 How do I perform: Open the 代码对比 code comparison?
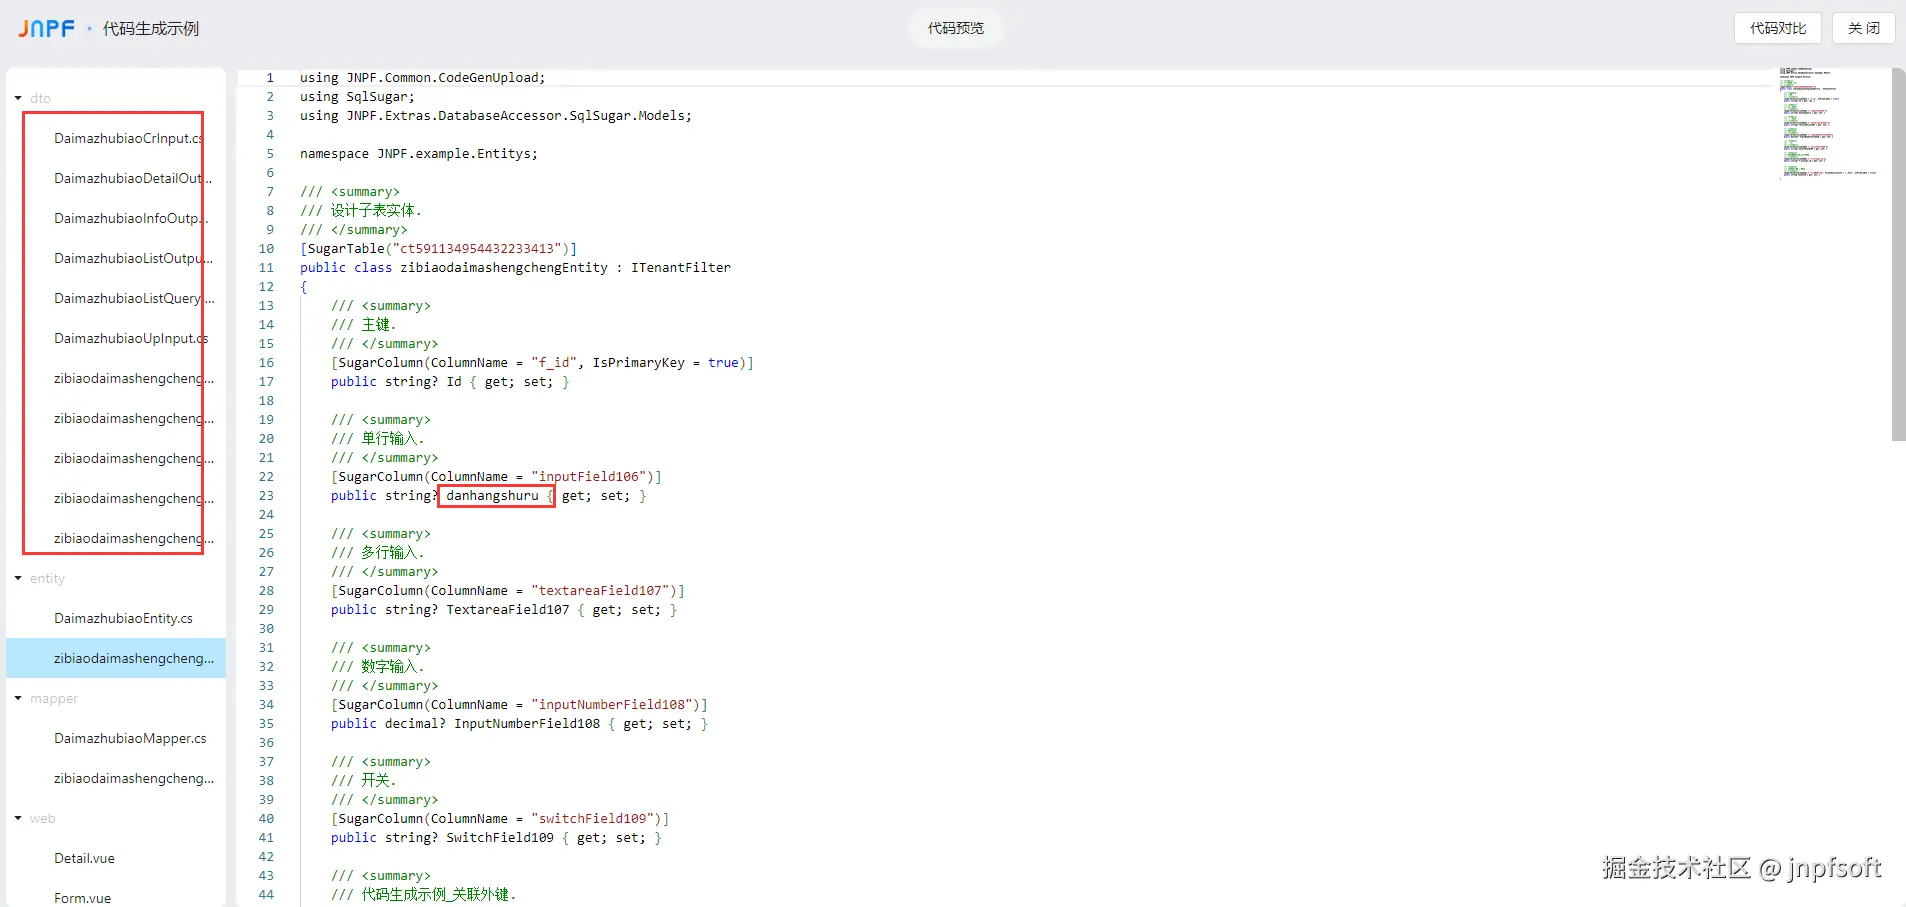[1778, 28]
